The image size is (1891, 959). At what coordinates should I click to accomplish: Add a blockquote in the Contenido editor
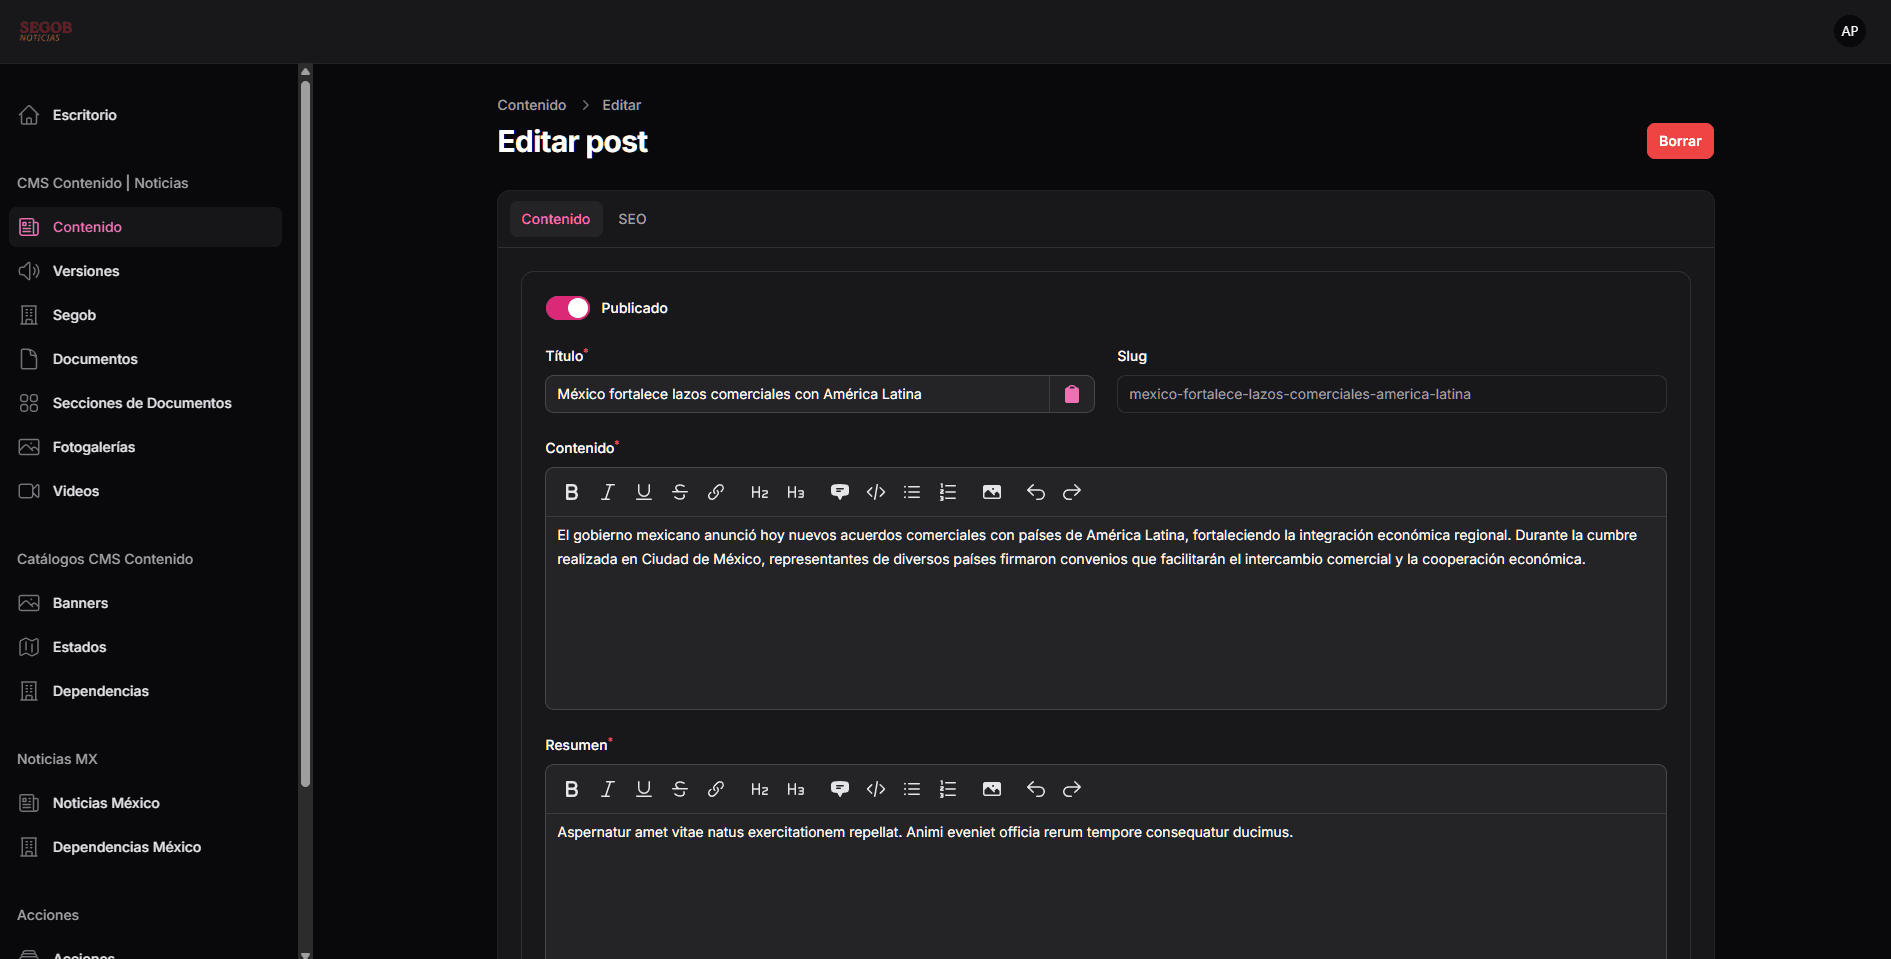[x=839, y=492]
